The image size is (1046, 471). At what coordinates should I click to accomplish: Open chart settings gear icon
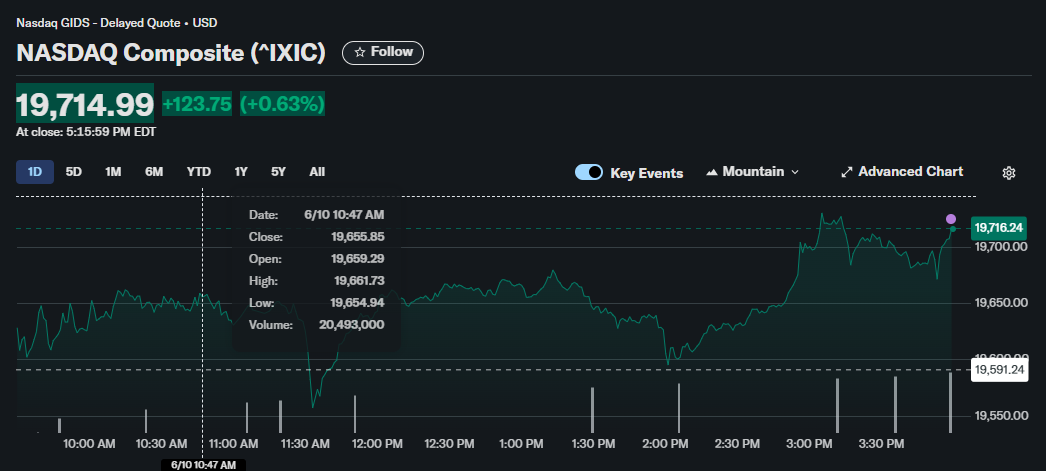[1009, 173]
